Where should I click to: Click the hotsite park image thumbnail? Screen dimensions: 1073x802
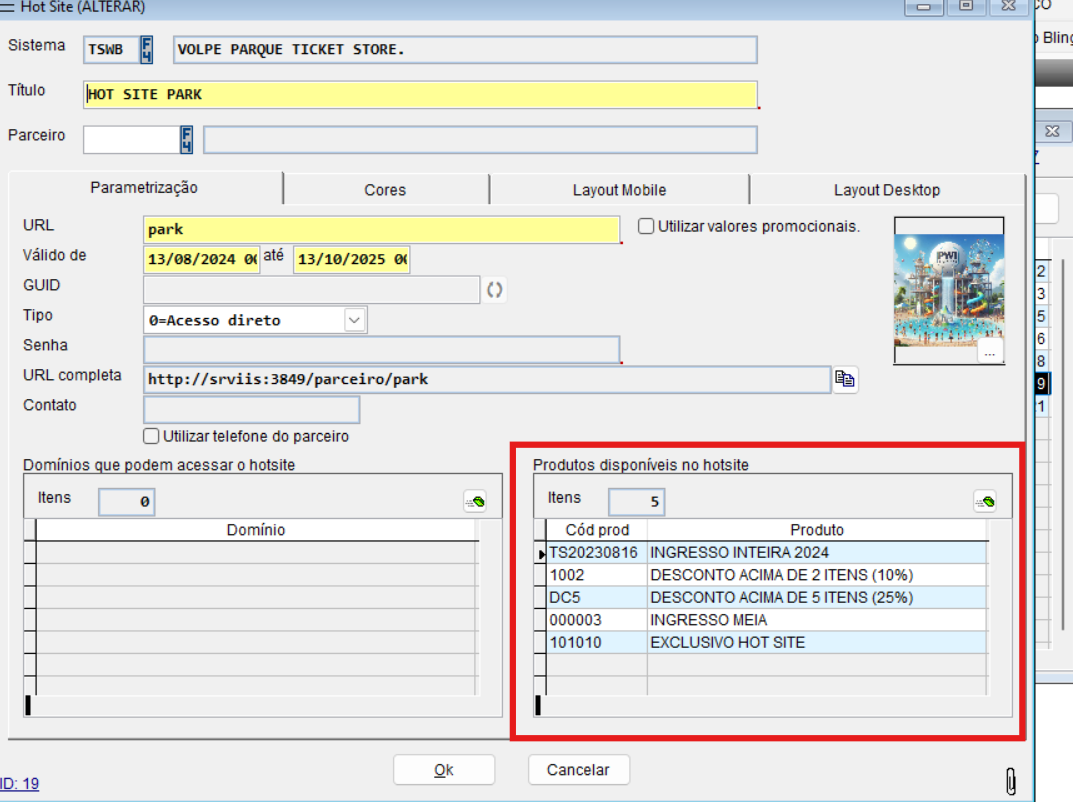pos(948,285)
